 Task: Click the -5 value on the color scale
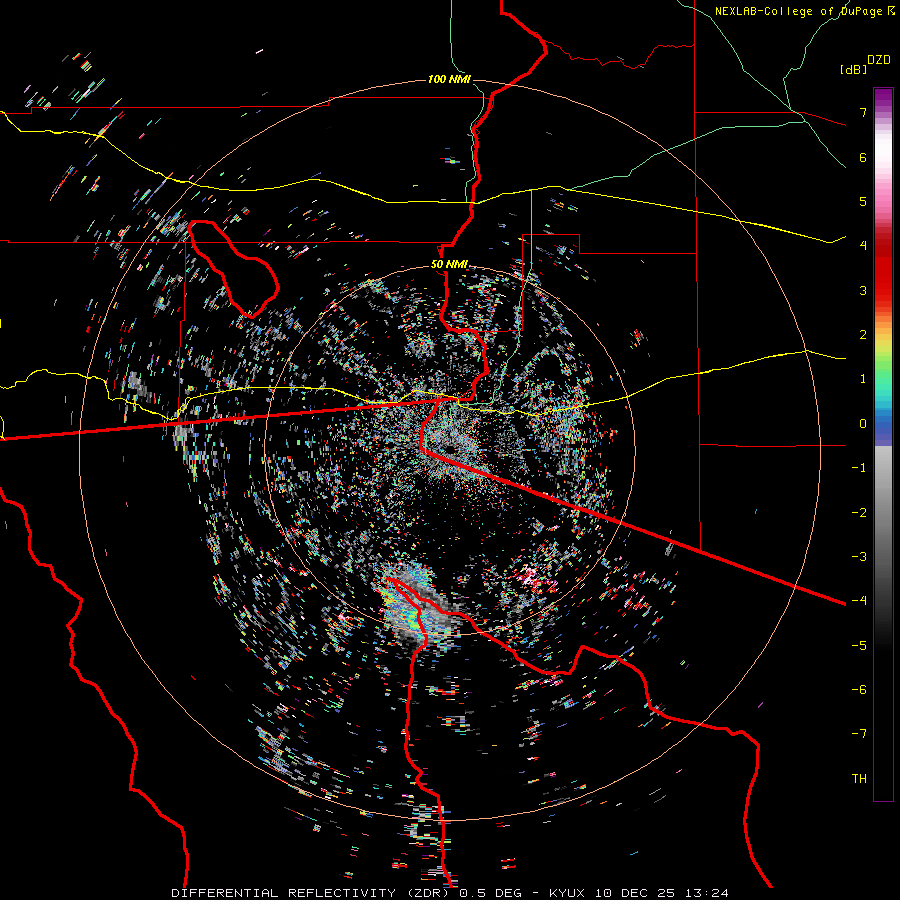(x=859, y=646)
